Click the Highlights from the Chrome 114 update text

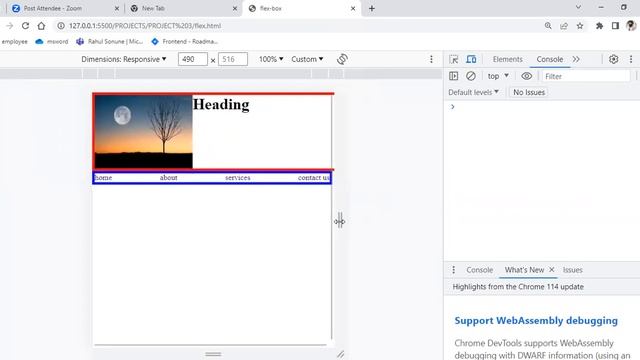[518, 287]
